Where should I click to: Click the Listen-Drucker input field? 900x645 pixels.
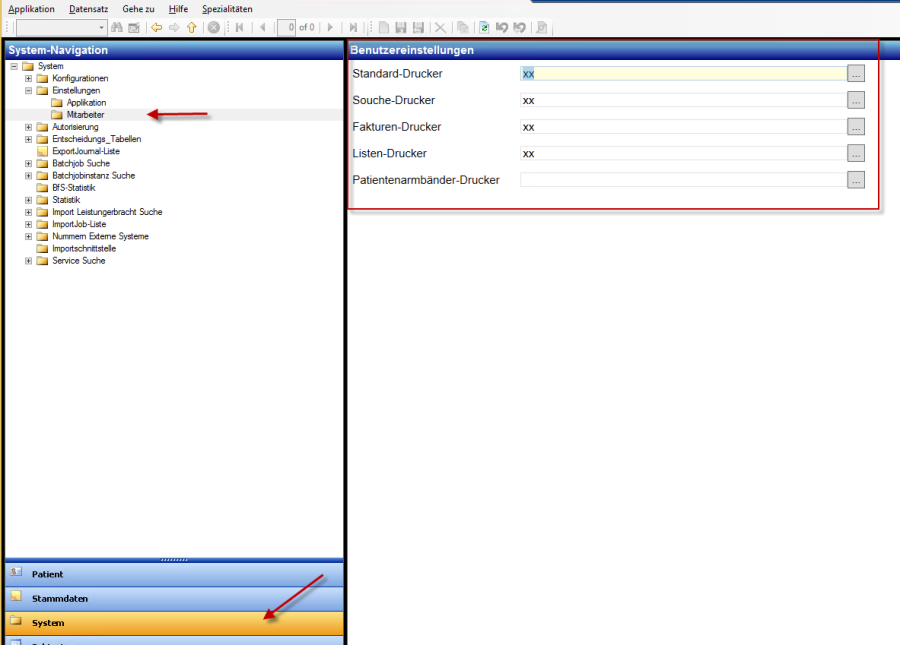pos(683,153)
